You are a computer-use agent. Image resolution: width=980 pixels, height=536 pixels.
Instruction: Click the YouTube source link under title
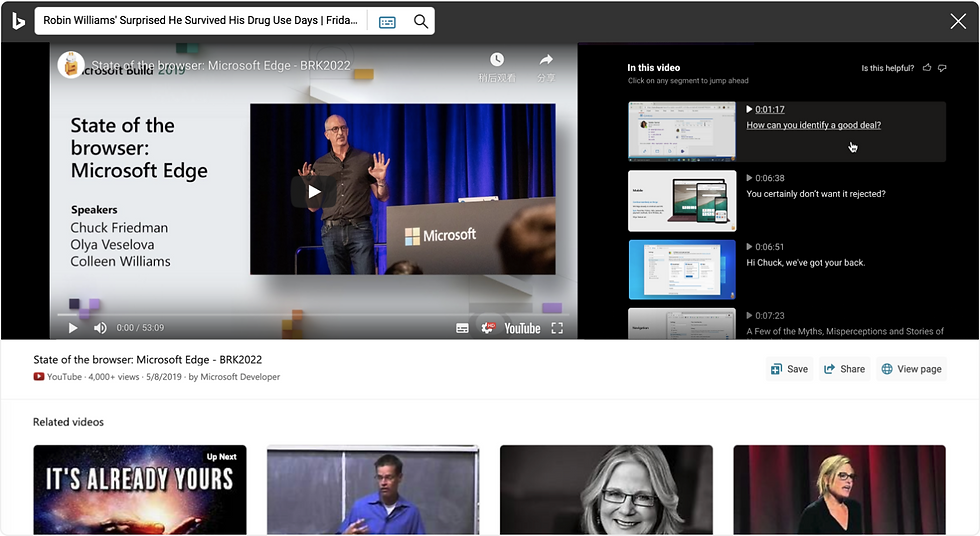click(58, 377)
